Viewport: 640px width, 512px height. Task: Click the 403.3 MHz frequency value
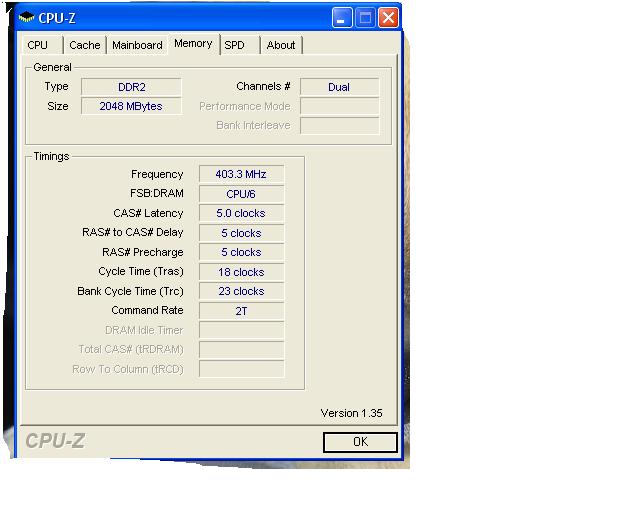point(241,174)
